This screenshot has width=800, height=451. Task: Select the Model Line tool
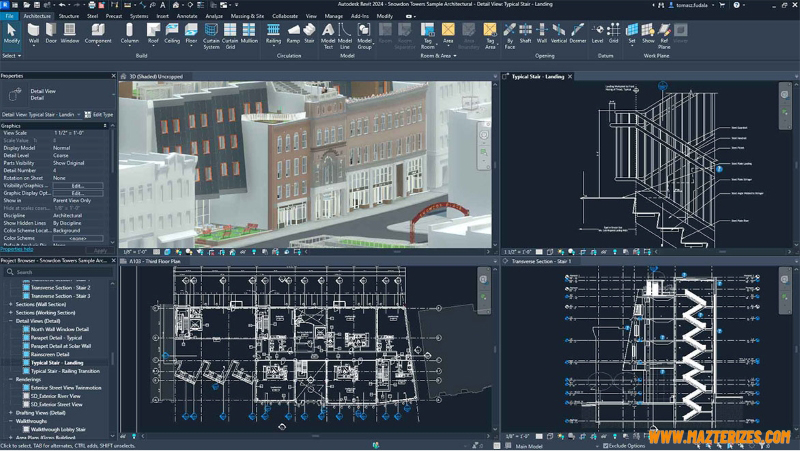(x=345, y=36)
